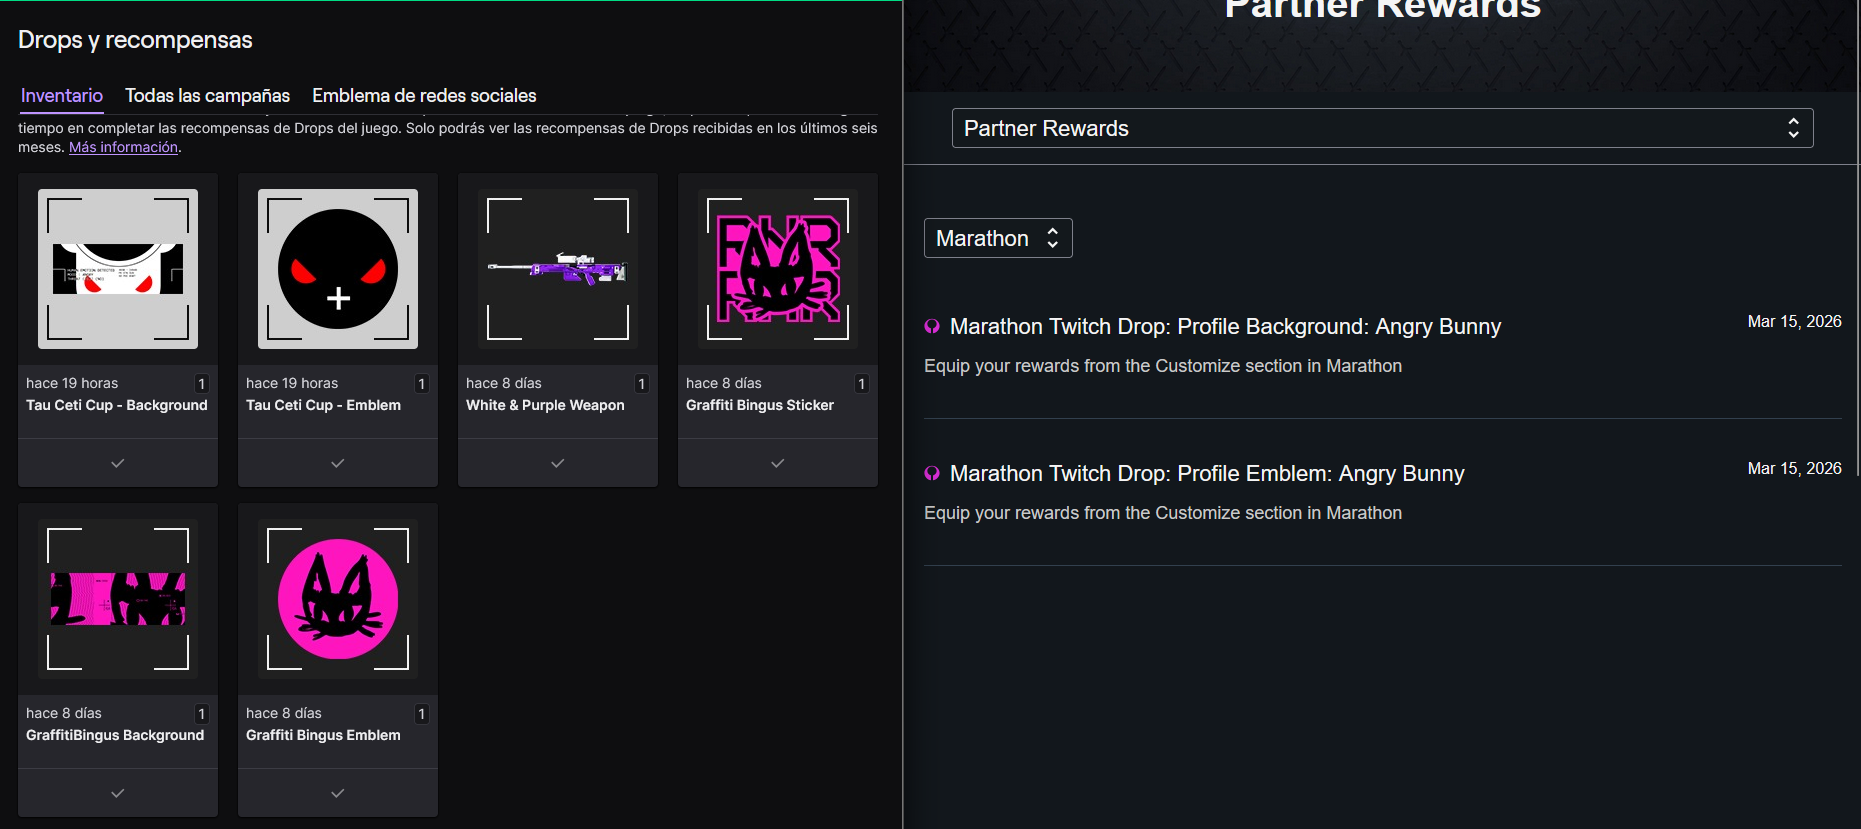Click the GraffitiBingus Background image
Viewport: 1861px width, 829px height.
tap(118, 599)
